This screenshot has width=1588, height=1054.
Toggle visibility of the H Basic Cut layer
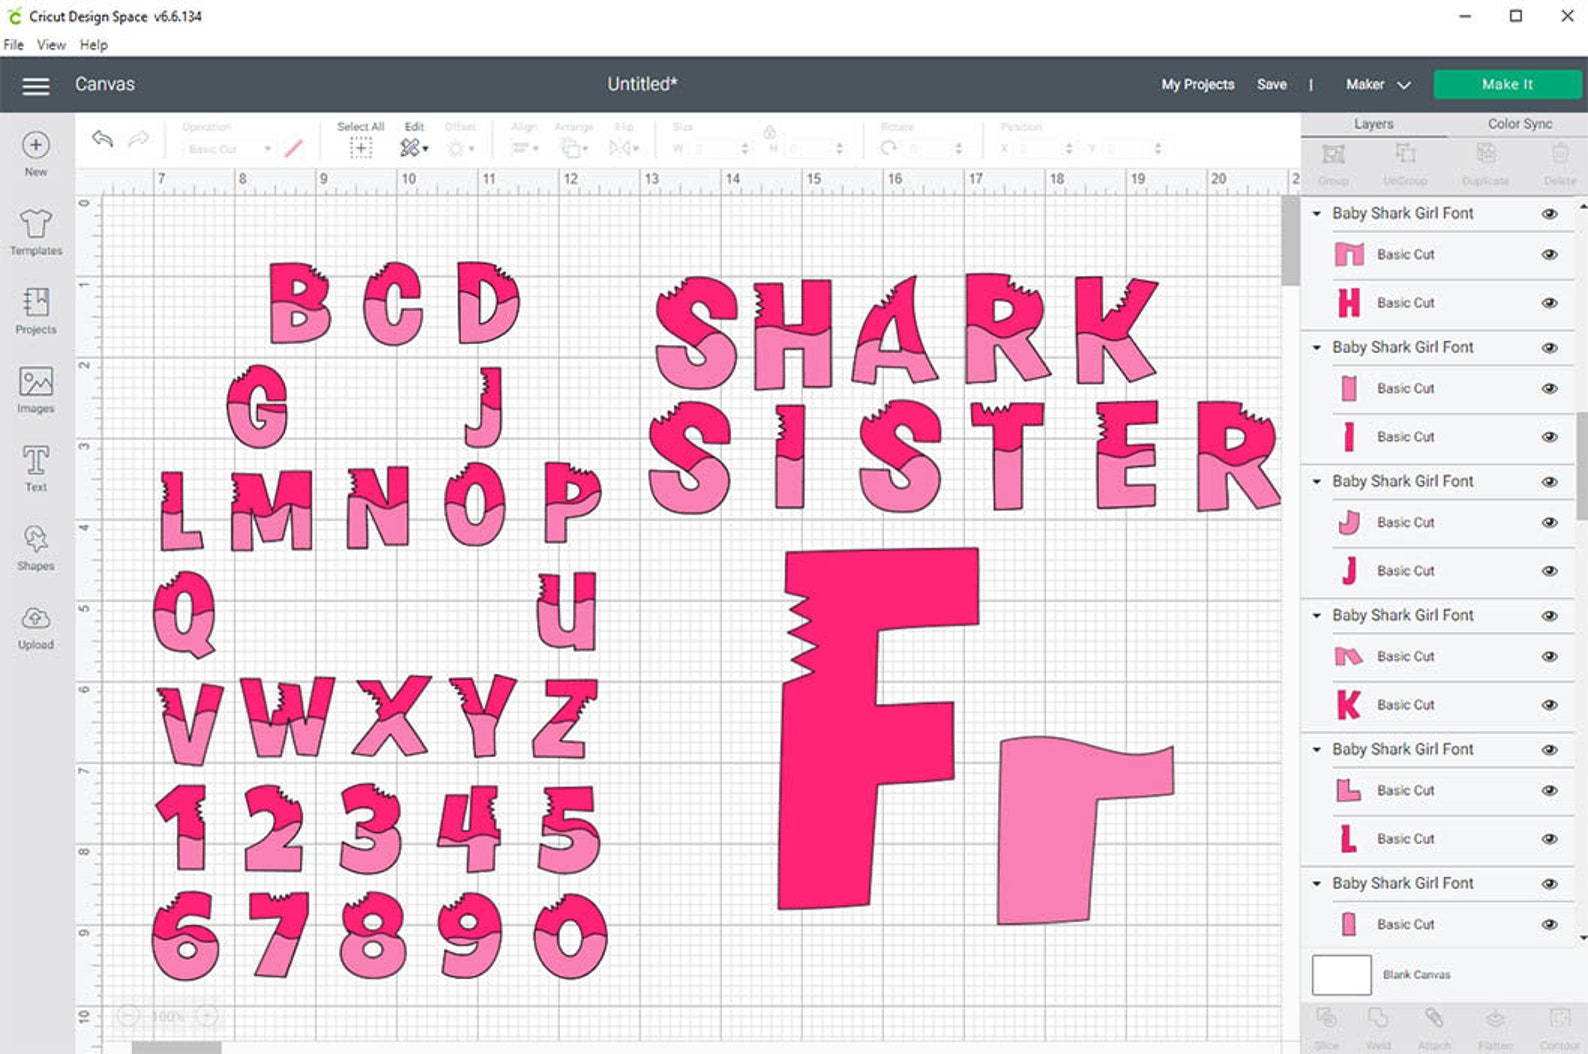[1549, 303]
